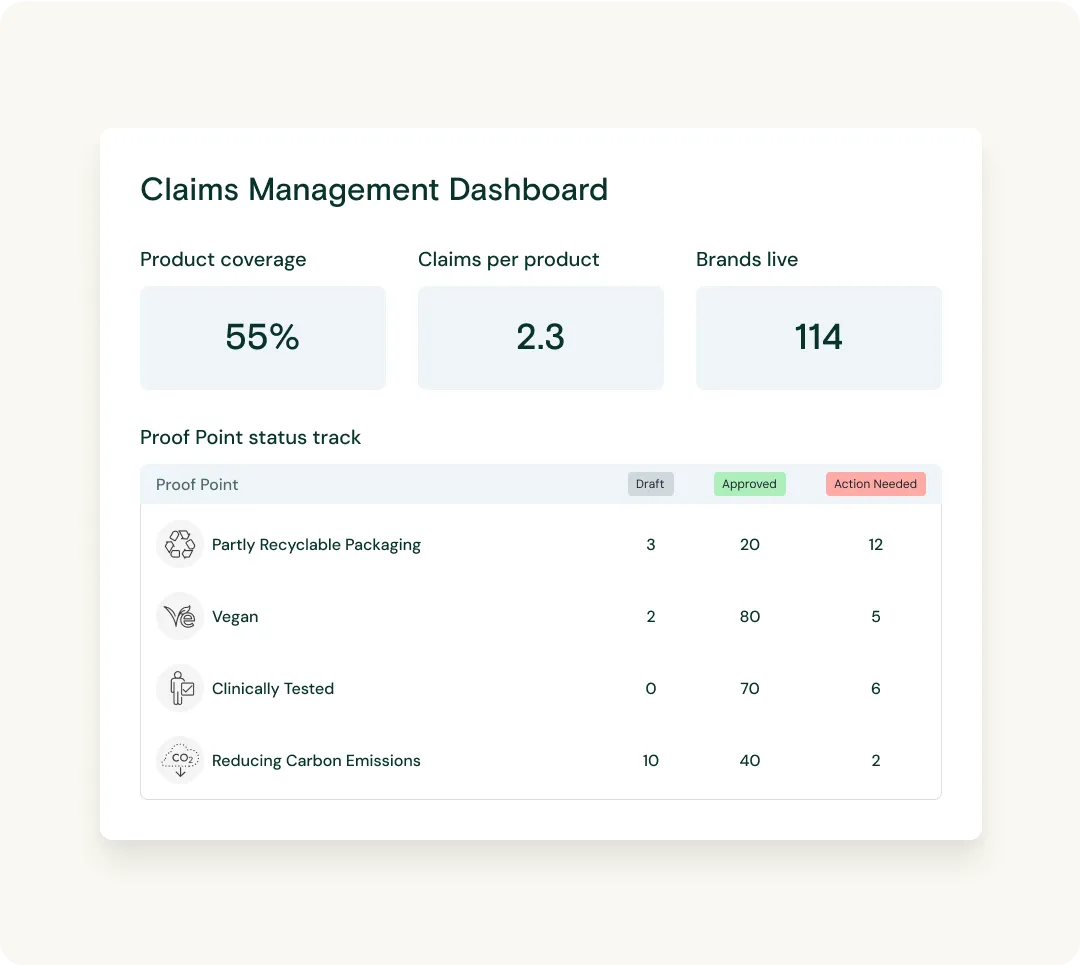Select the Clinically Tested proof point
The width and height of the screenshot is (1080, 965).
point(272,688)
